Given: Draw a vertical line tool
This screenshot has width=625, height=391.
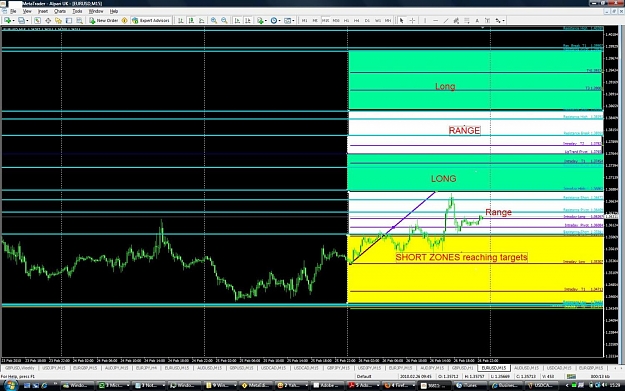Looking at the screenshot, I should coord(425,20).
